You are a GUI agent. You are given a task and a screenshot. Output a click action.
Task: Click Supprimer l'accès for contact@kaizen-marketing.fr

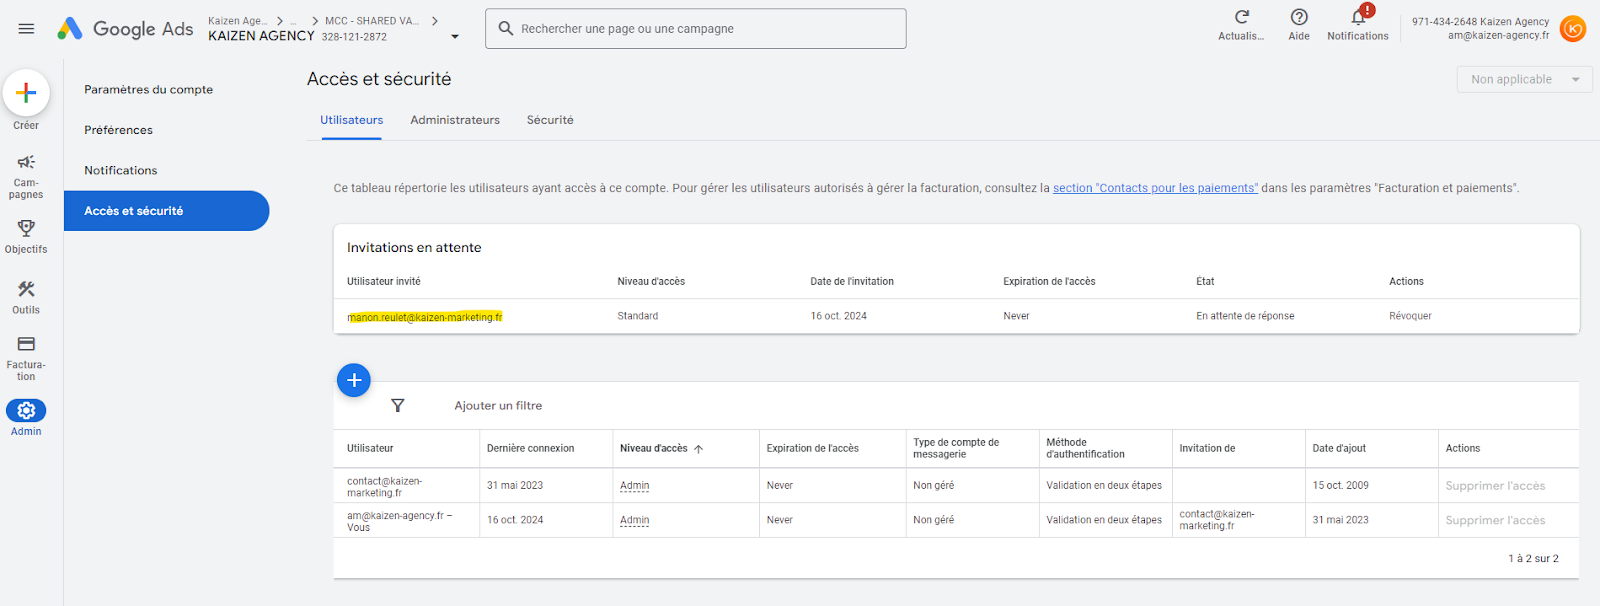click(1495, 486)
